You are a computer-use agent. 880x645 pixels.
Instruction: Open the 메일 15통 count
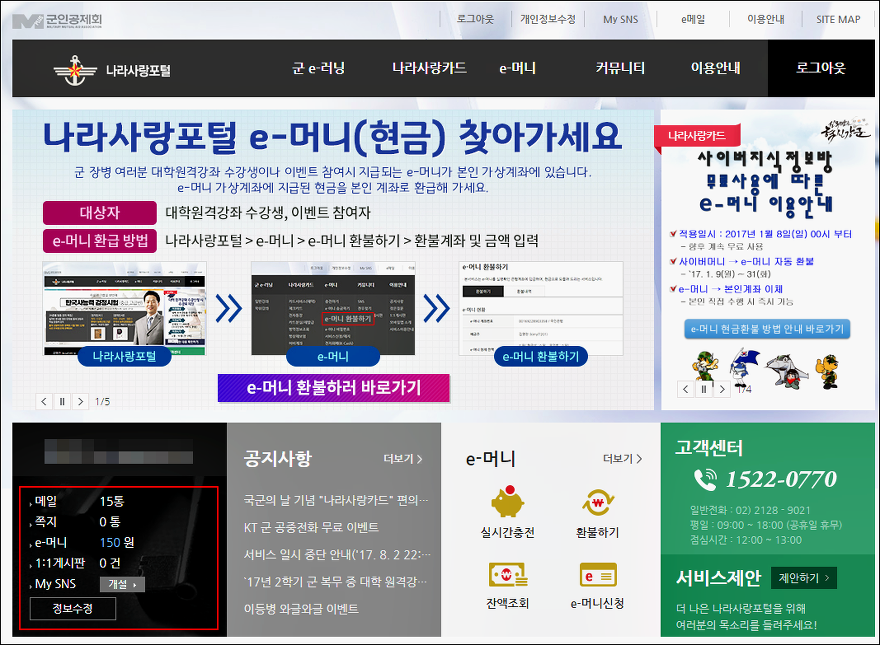coord(112,501)
